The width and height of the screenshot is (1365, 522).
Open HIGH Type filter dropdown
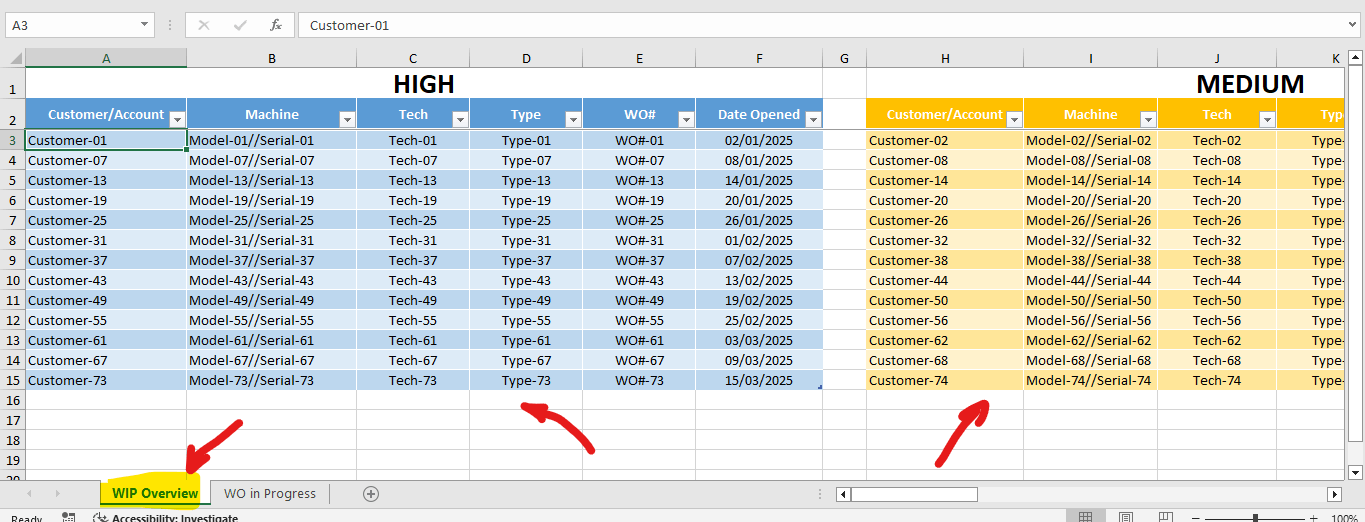[x=573, y=119]
